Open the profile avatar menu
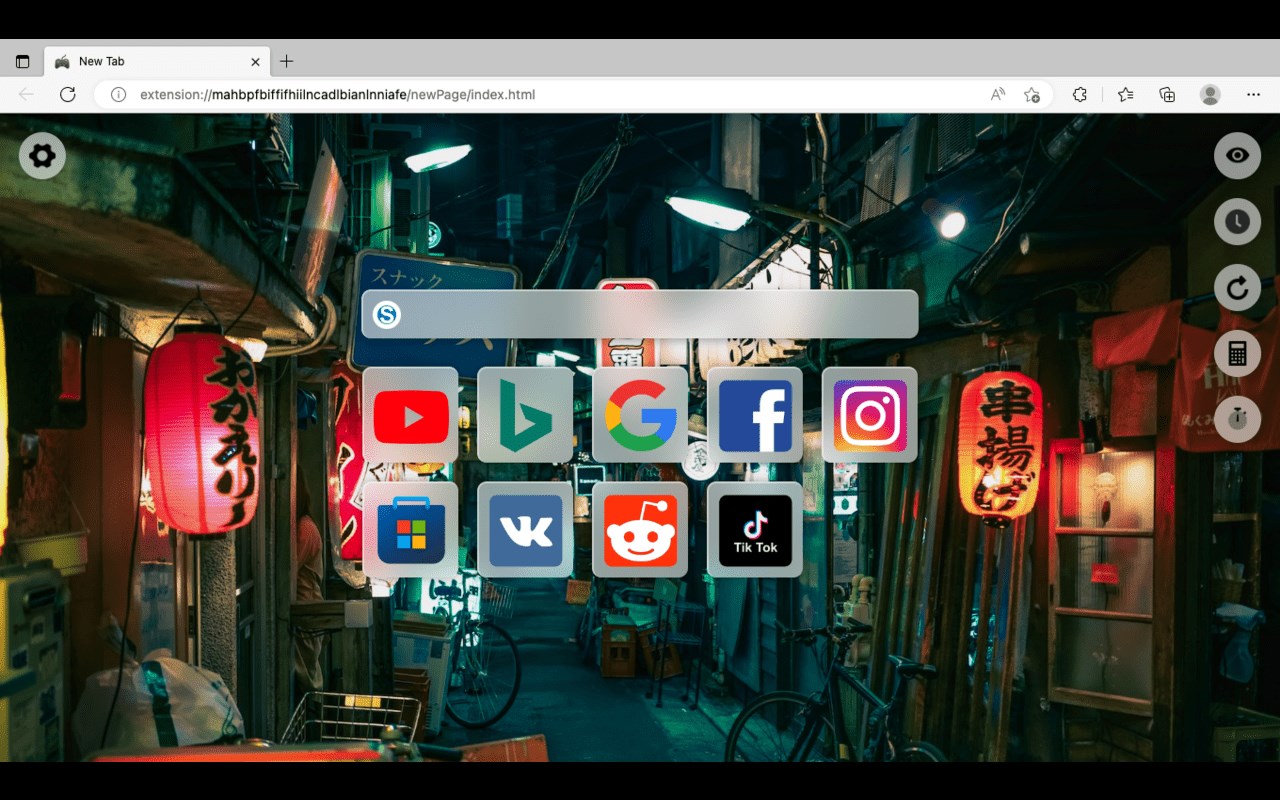The height and width of the screenshot is (800, 1280). [x=1210, y=95]
